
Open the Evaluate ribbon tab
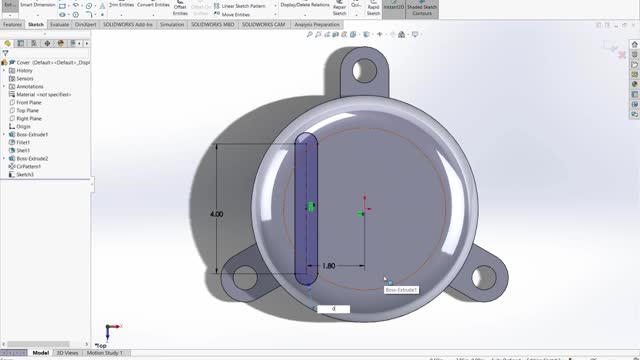point(59,24)
